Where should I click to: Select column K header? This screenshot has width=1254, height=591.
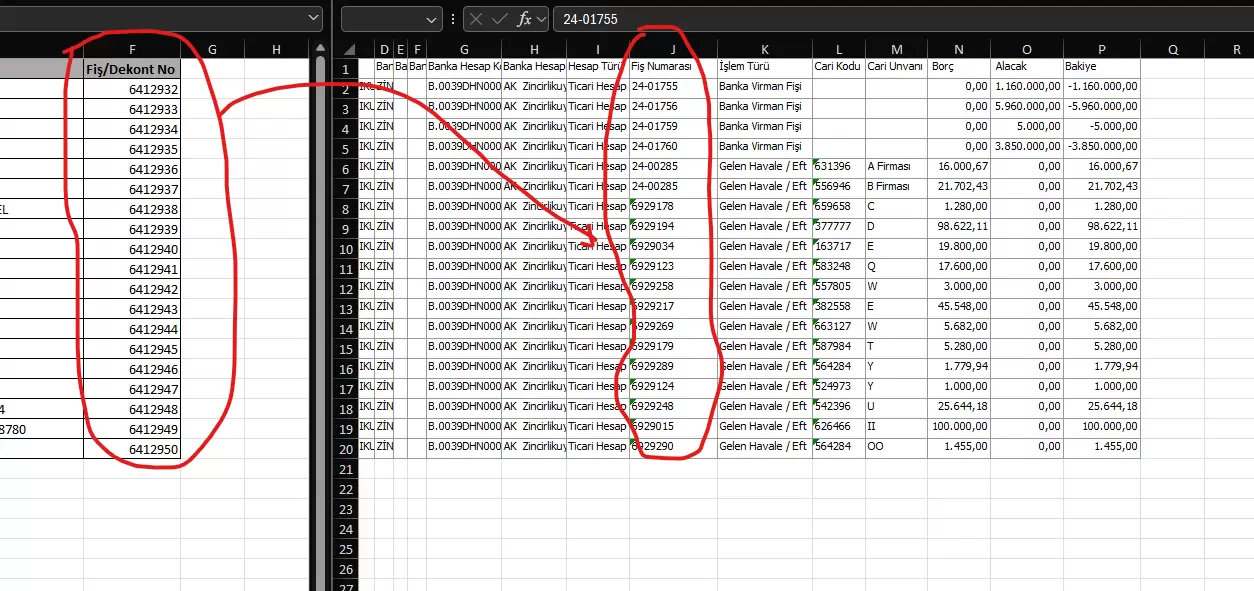pyautogui.click(x=765, y=49)
